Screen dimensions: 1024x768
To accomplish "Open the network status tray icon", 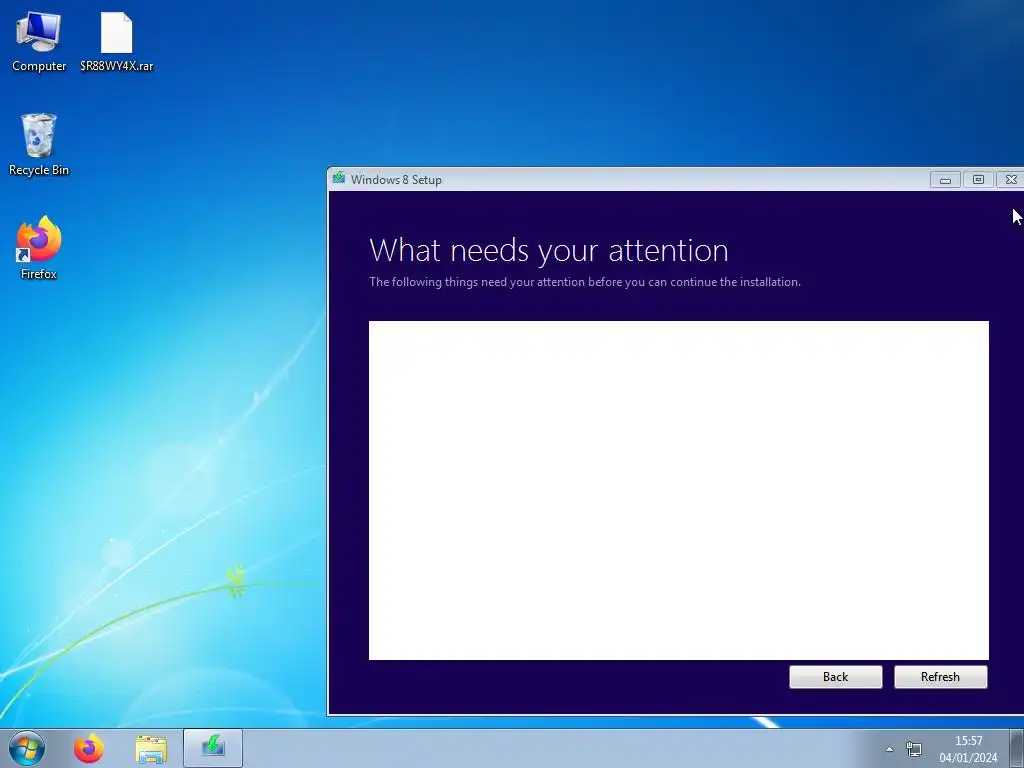I will pos(914,749).
